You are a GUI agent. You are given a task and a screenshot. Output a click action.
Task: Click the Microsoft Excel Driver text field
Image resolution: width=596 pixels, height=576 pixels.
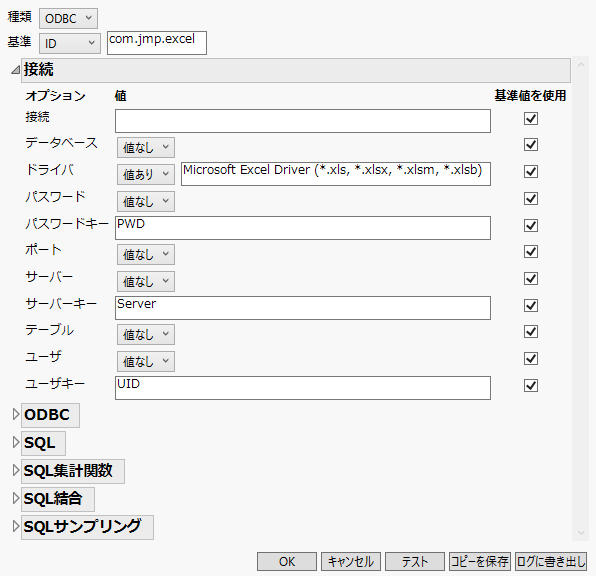tap(336, 174)
